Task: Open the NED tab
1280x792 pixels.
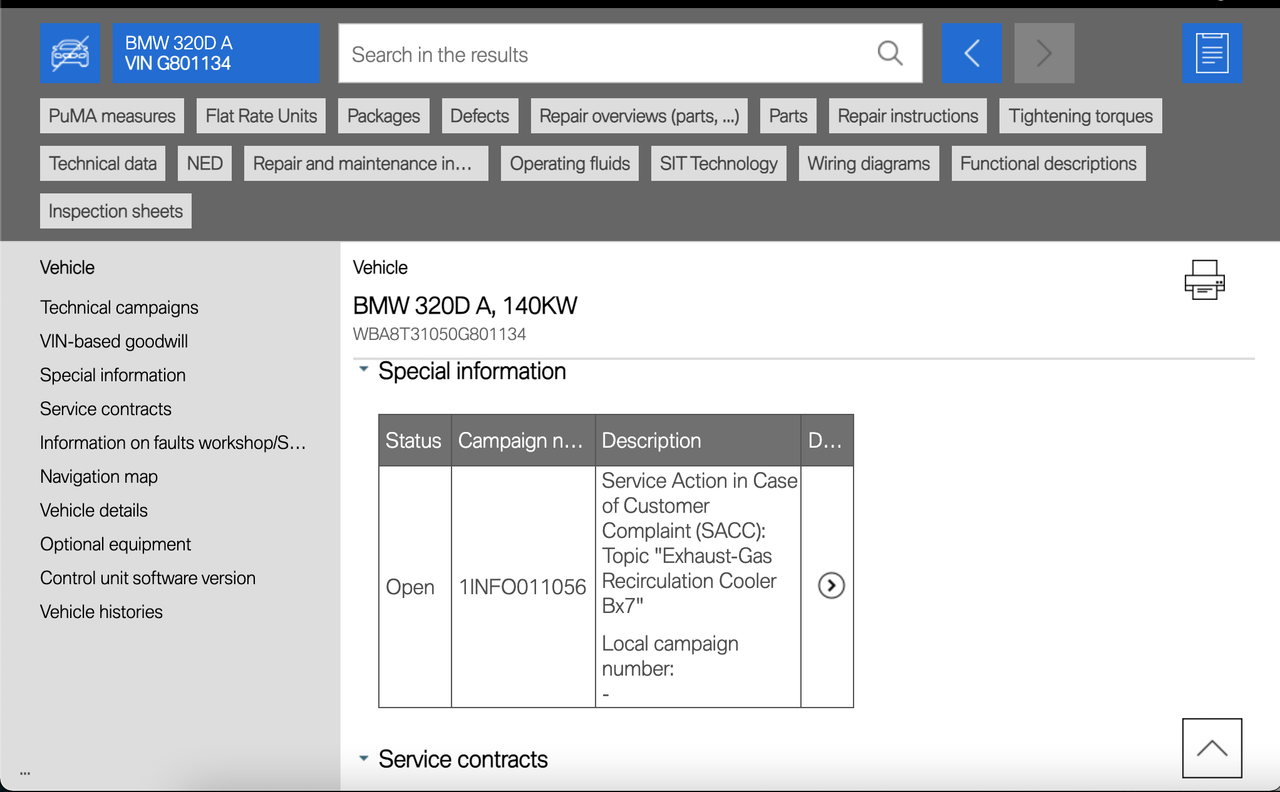Action: pyautogui.click(x=205, y=164)
